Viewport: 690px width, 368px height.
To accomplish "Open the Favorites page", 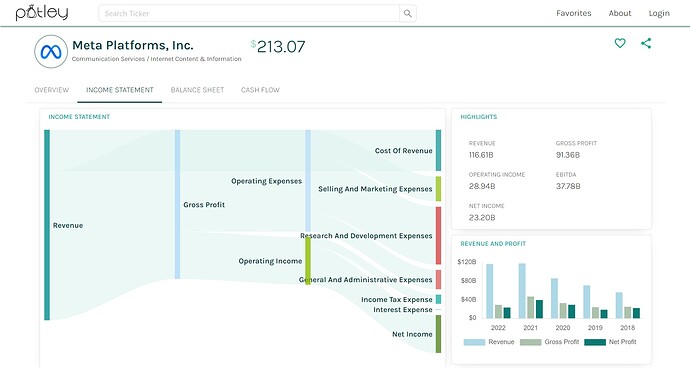I will (x=573, y=13).
